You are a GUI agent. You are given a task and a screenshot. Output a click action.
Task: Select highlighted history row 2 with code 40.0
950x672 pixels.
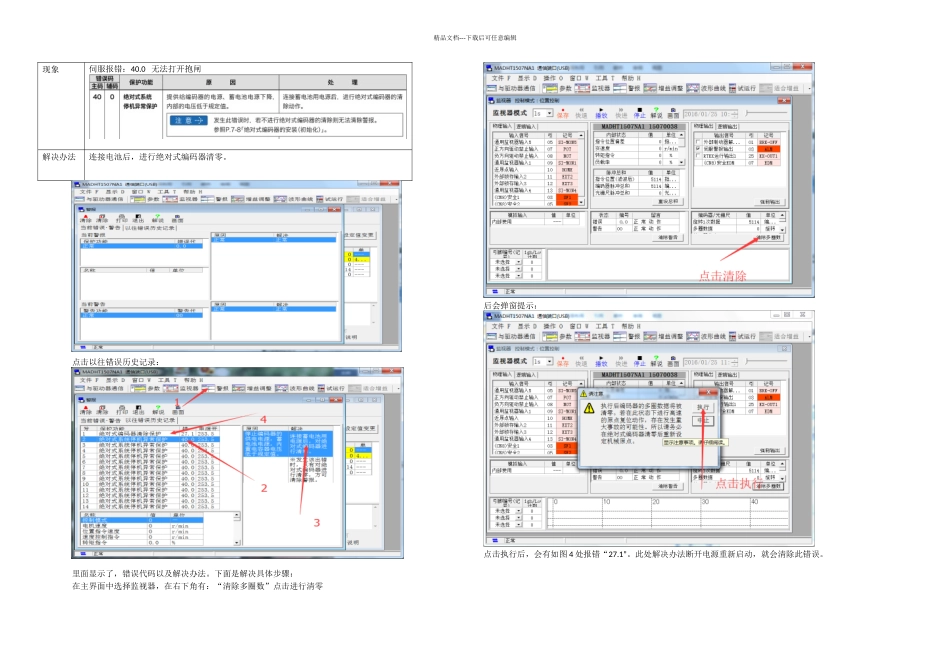point(150,439)
